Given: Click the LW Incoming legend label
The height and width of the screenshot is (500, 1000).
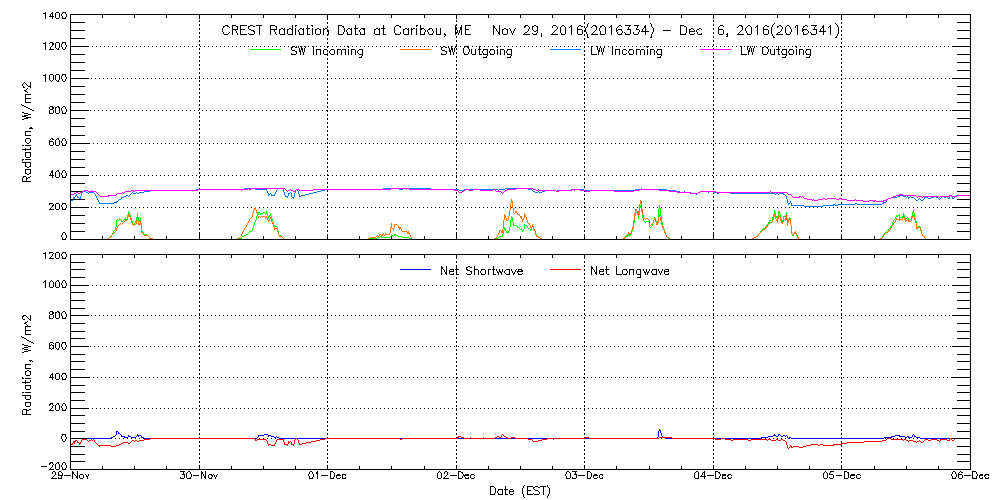Looking at the screenshot, I should point(626,52).
